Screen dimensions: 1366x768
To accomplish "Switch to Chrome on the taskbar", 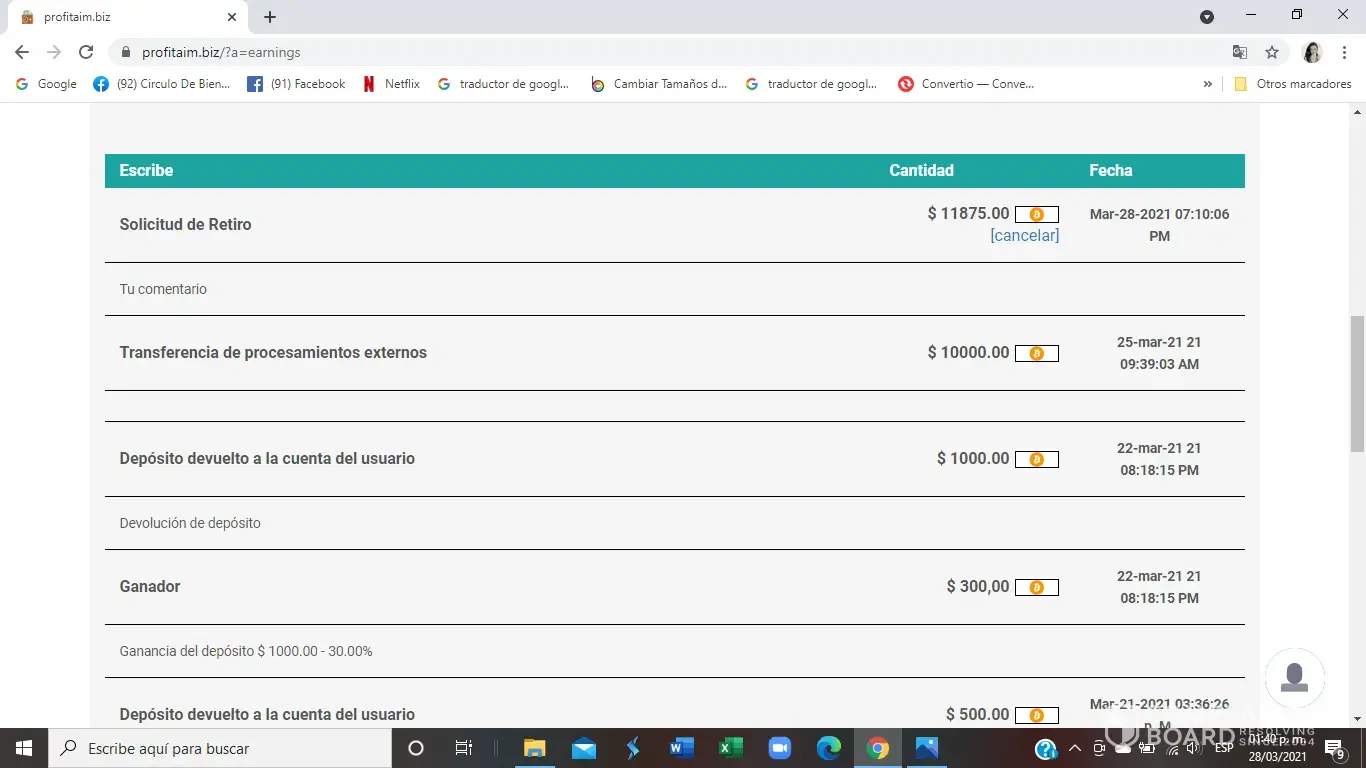I will [877, 748].
